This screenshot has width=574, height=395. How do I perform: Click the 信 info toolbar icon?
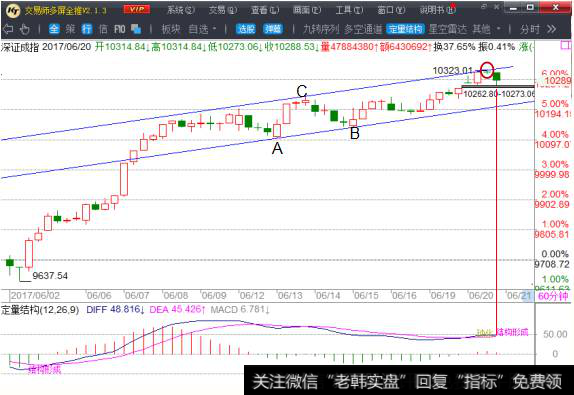103,29
